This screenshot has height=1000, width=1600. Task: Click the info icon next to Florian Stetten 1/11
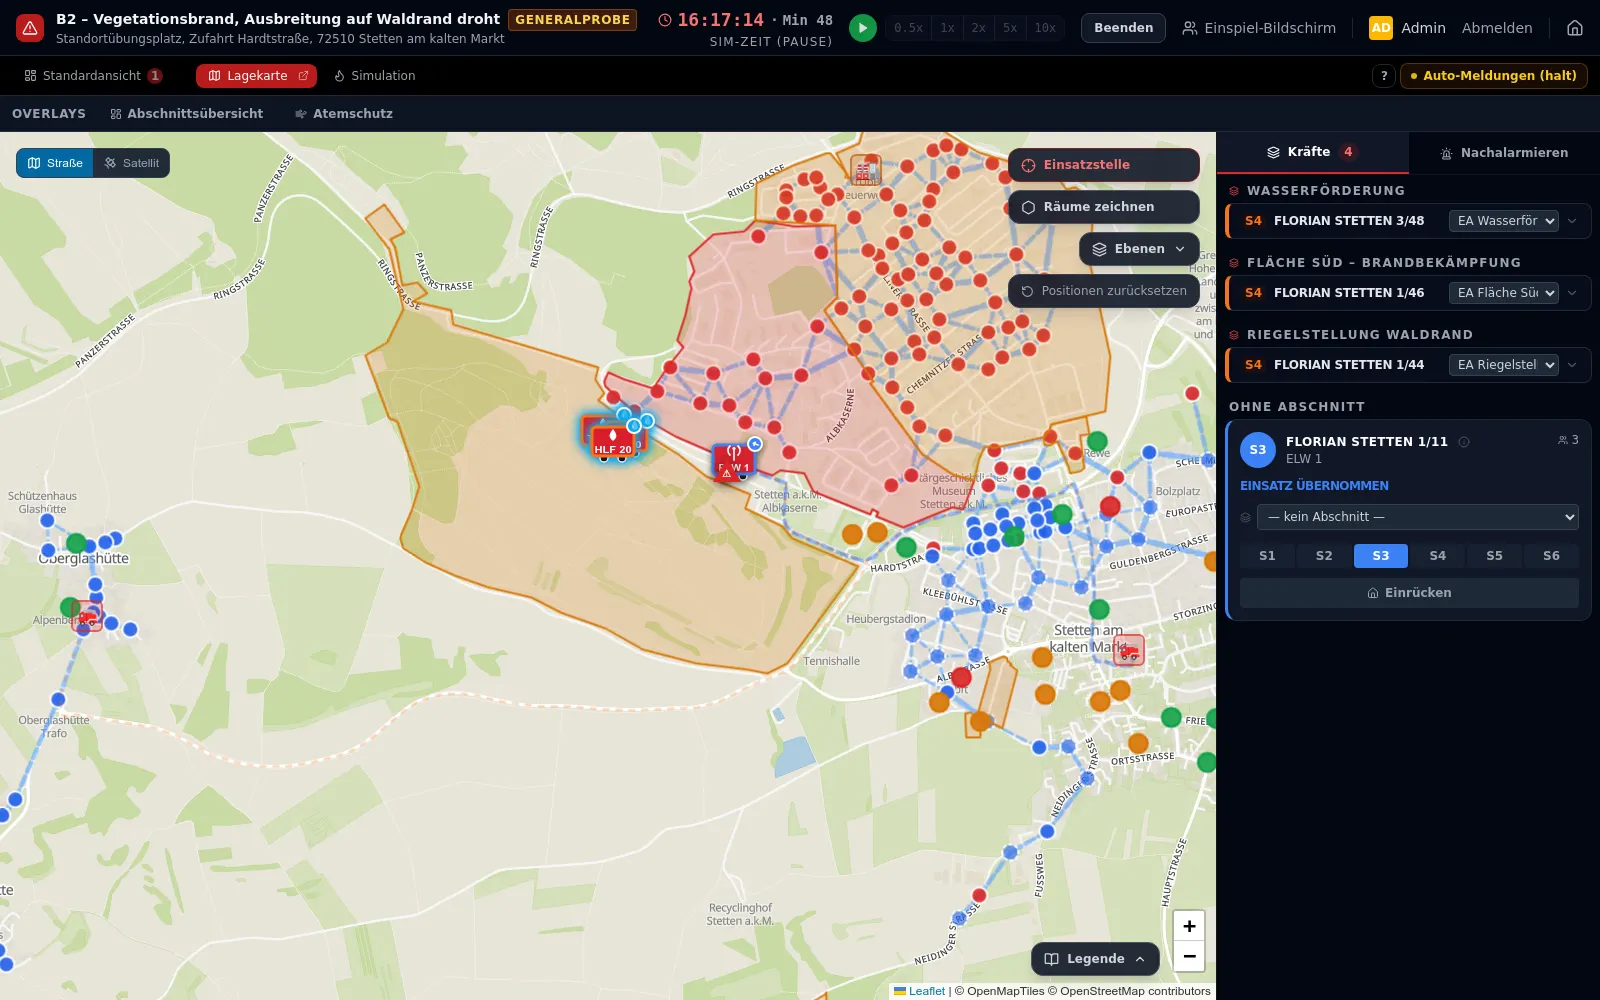click(x=1464, y=442)
